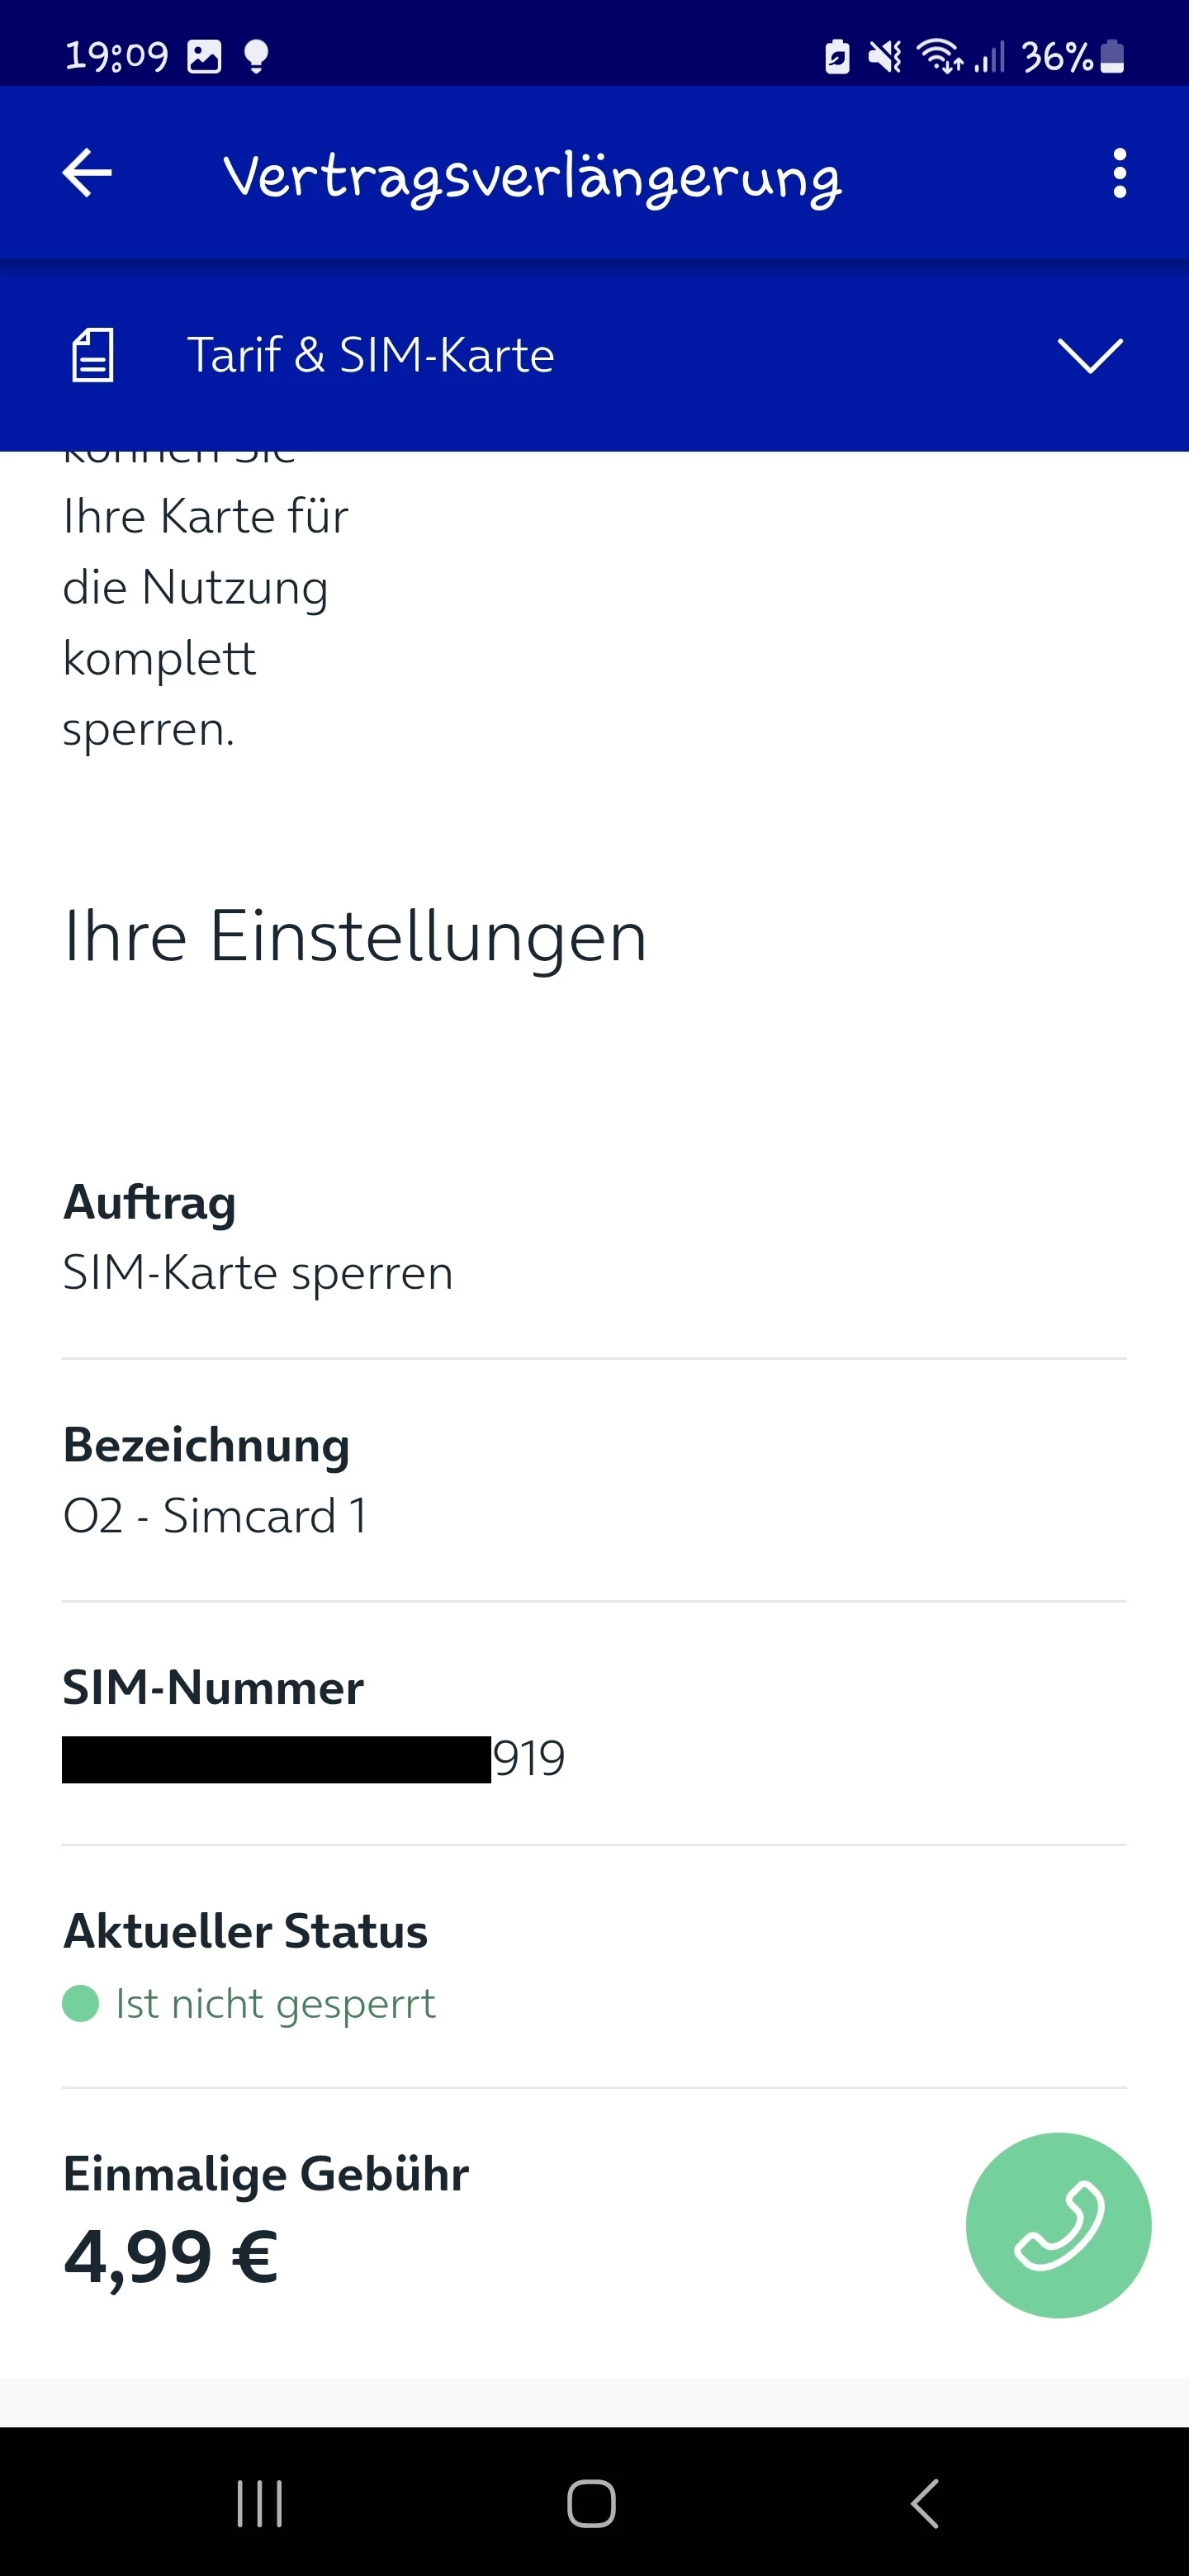Open recent apps navigation button
This screenshot has height=2576, width=1189.
click(x=260, y=2503)
